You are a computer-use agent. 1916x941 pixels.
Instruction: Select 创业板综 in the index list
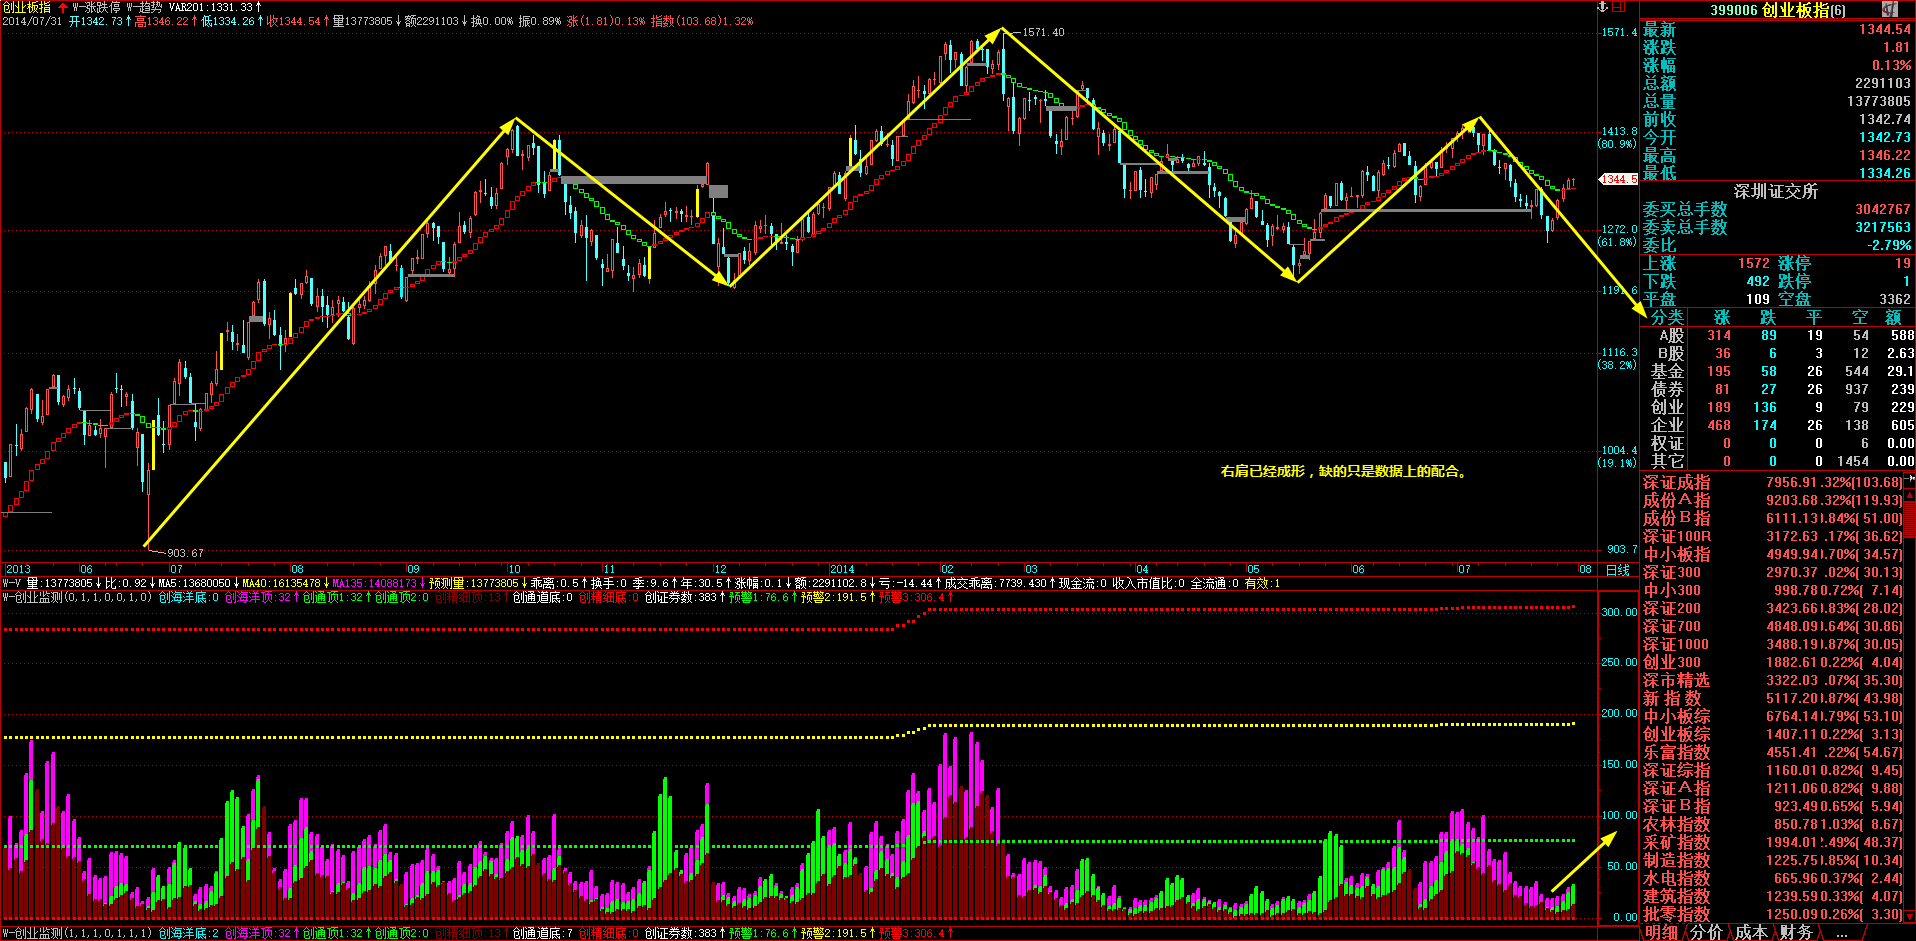(1676, 735)
